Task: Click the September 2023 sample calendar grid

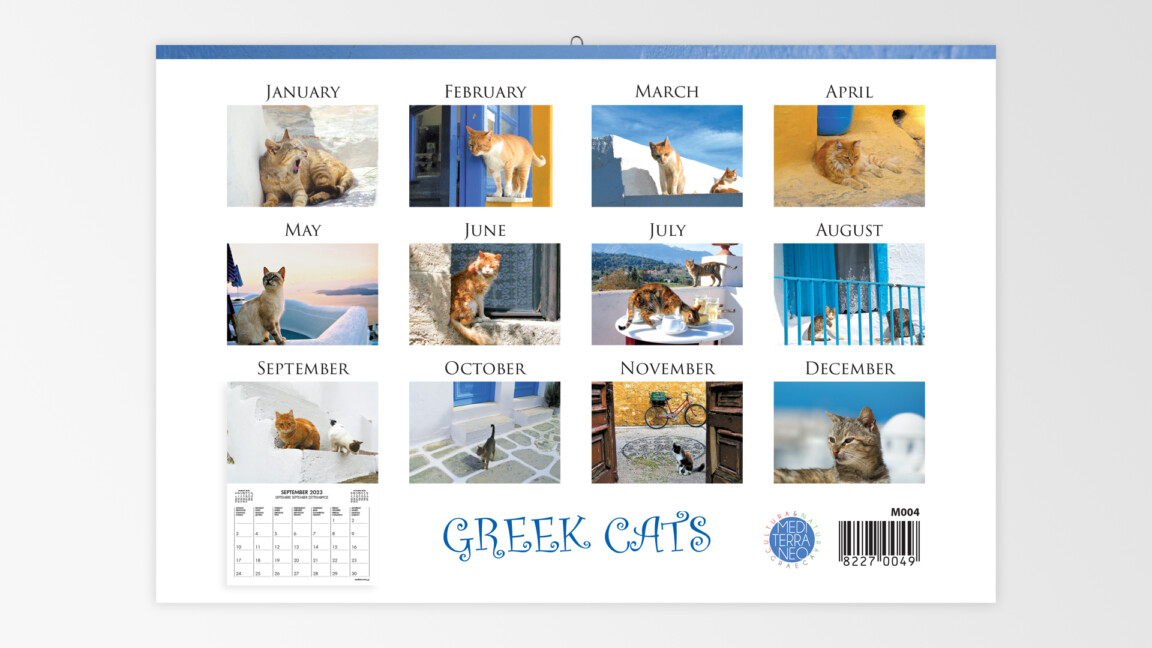Action: 300,535
